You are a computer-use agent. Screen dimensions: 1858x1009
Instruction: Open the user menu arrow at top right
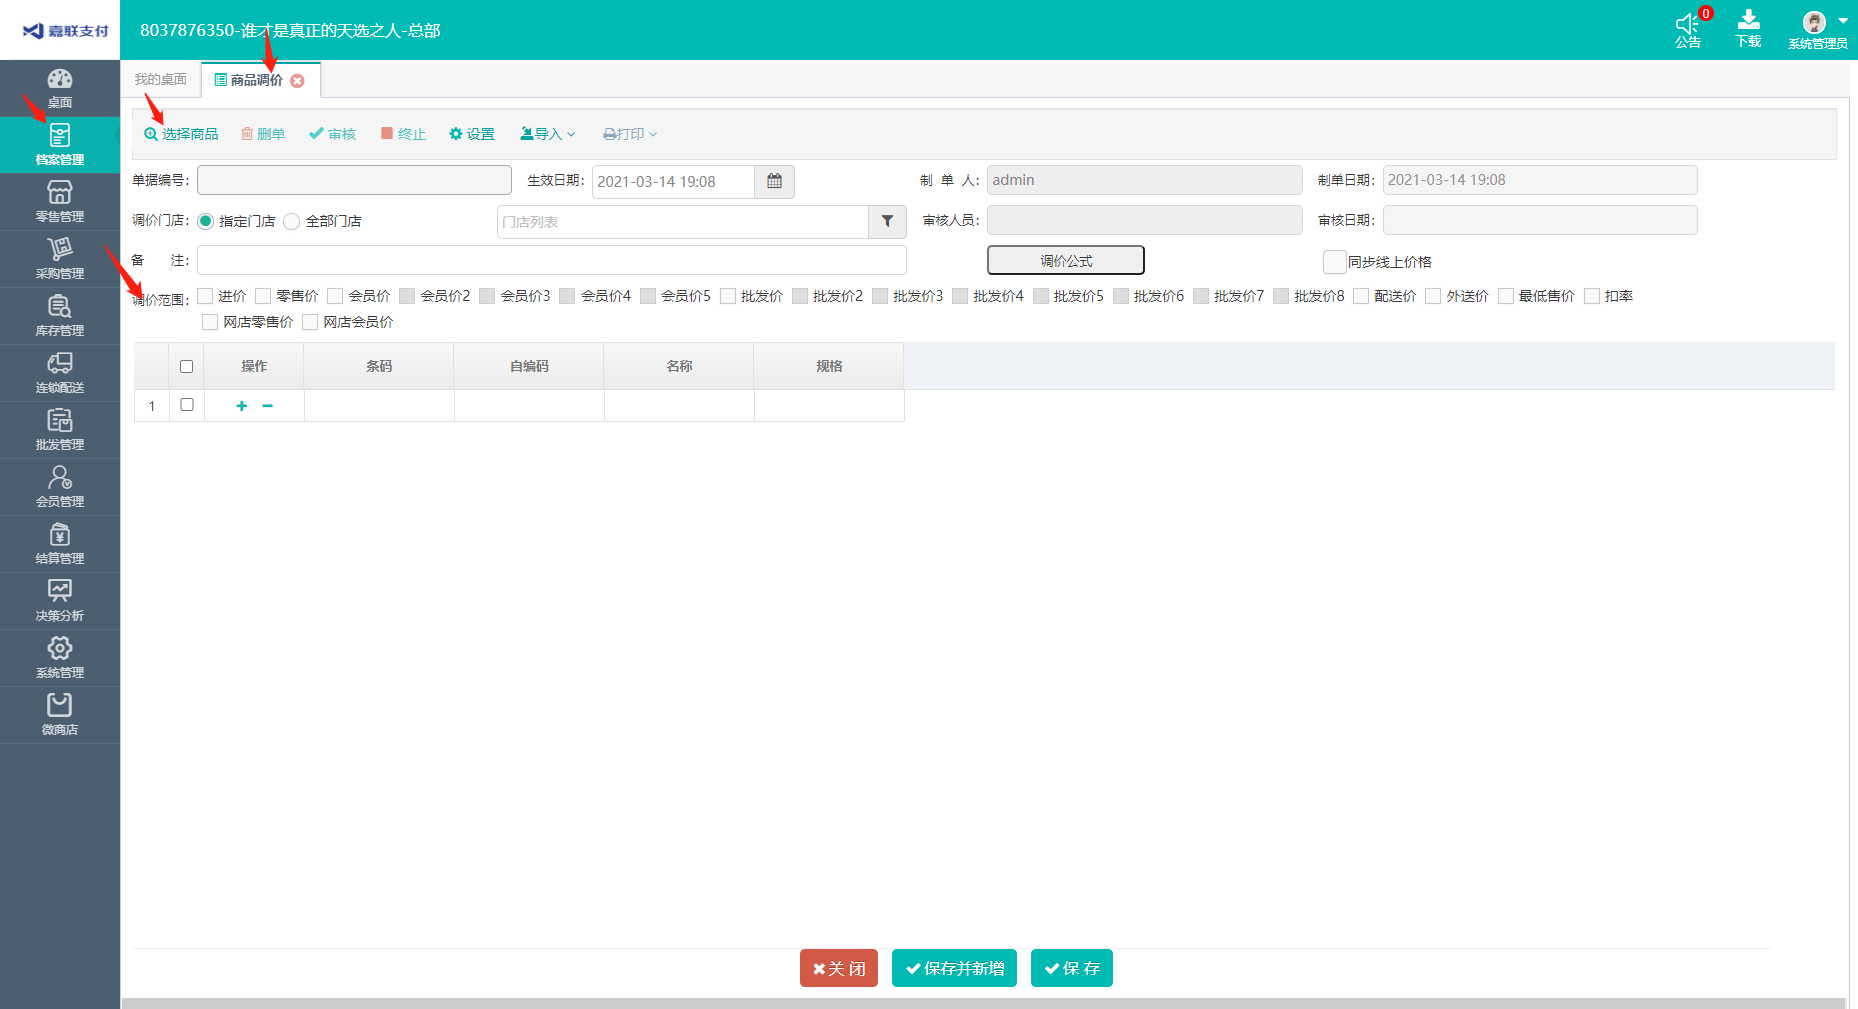(x=1843, y=21)
